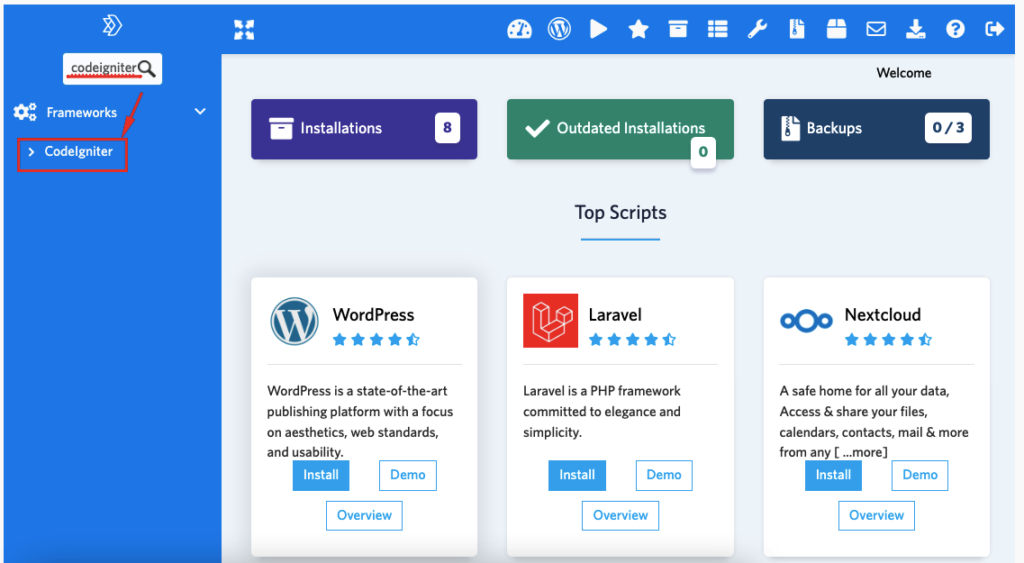Click the [ ...more] link in Nextcloud description
The height and width of the screenshot is (563, 1024).
(x=861, y=452)
